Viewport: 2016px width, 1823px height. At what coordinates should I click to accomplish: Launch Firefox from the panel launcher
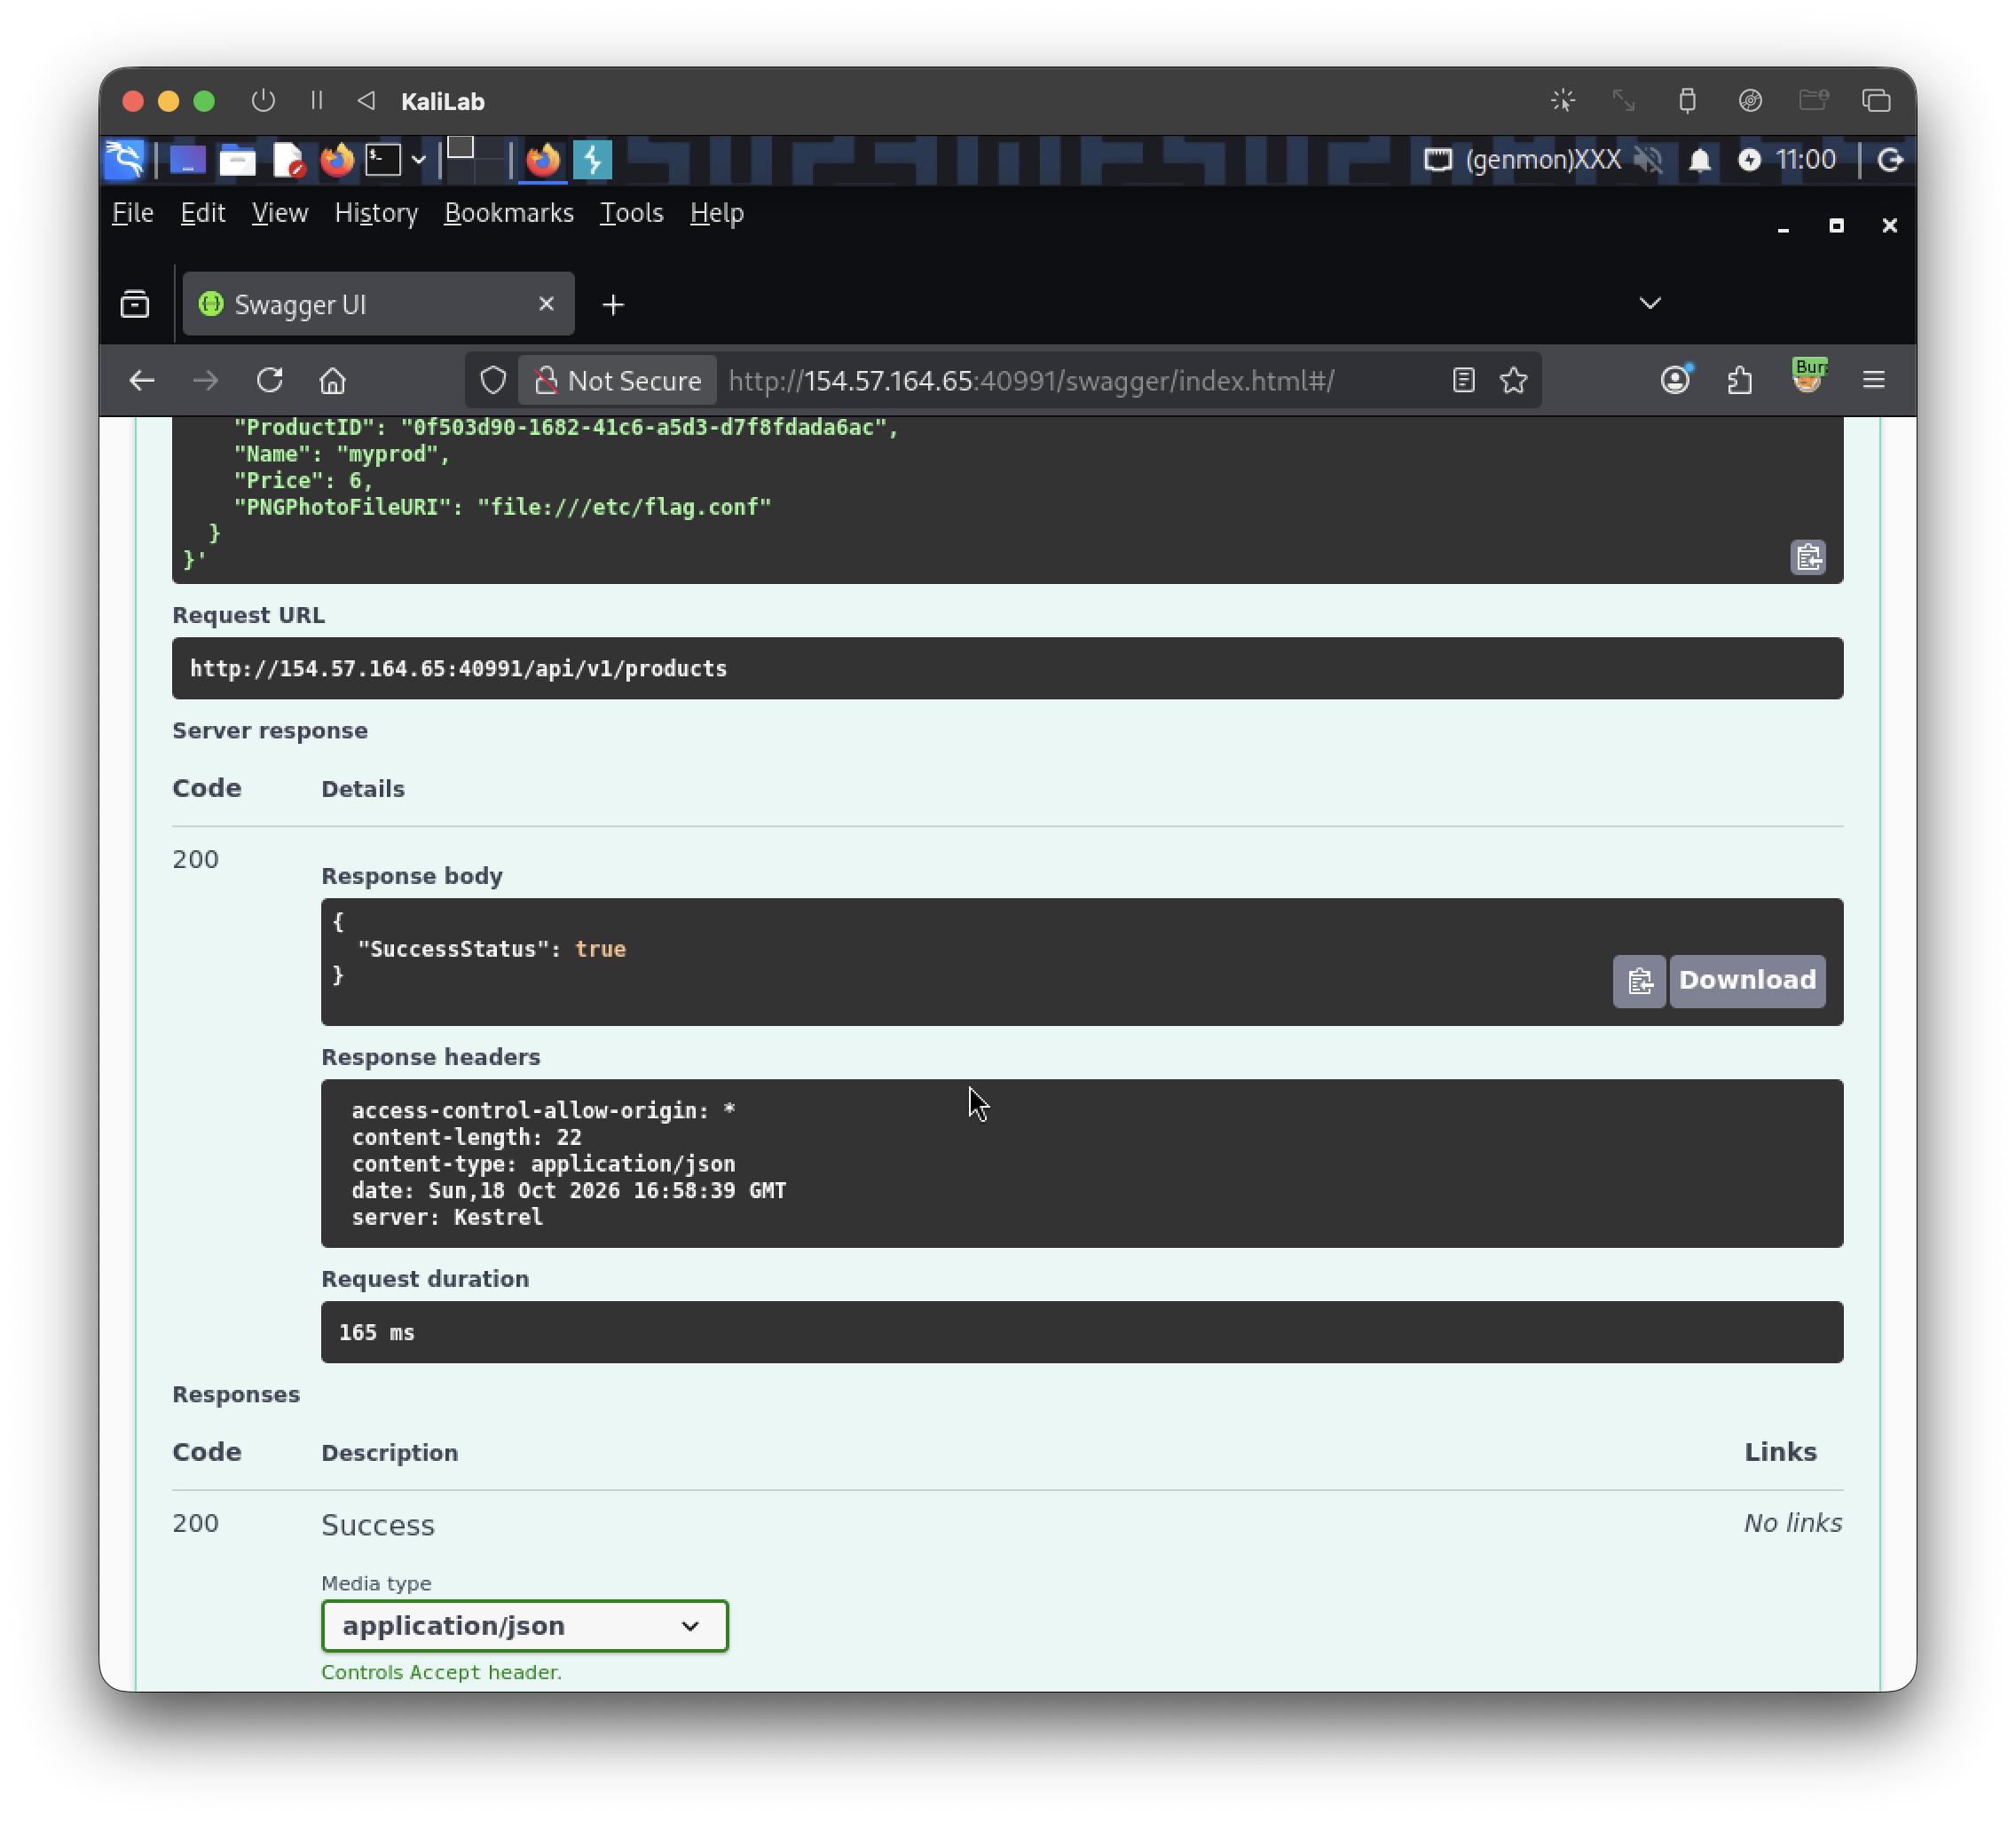click(x=337, y=160)
